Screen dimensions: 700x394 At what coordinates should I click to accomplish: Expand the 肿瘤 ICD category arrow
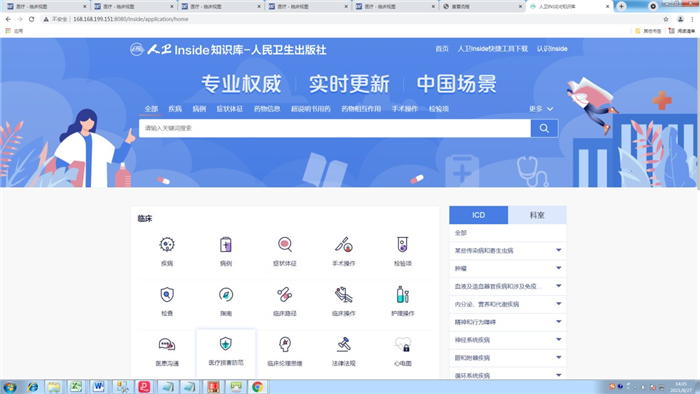(x=558, y=268)
